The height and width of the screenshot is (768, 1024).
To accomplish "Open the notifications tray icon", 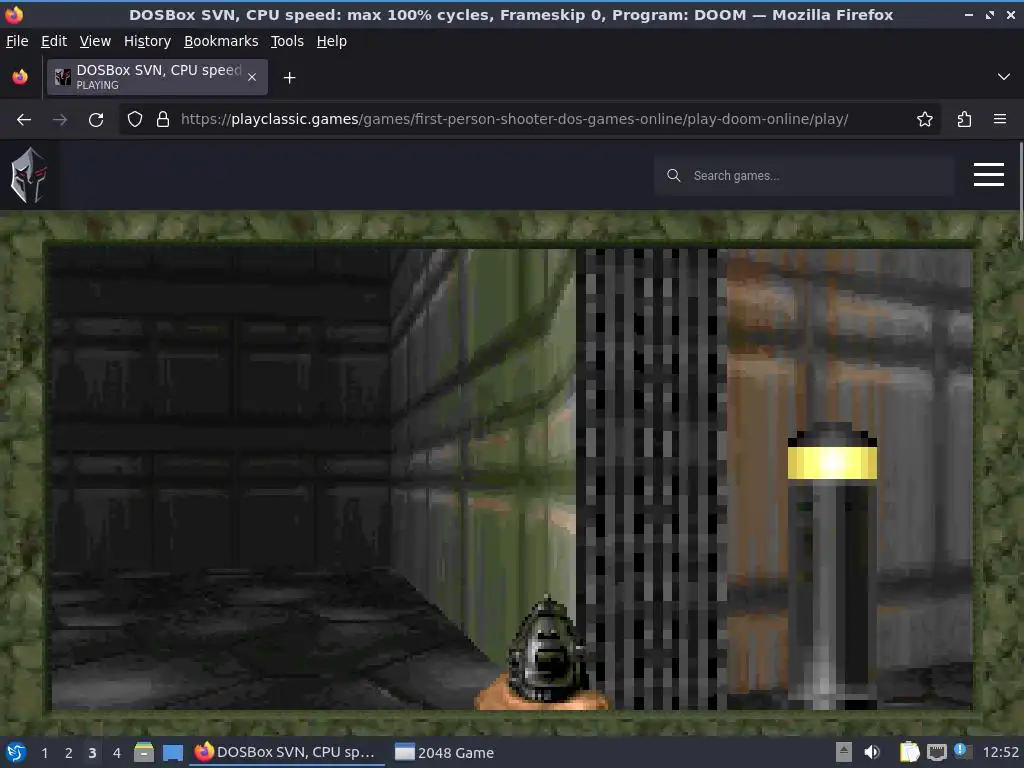I will pos(963,751).
